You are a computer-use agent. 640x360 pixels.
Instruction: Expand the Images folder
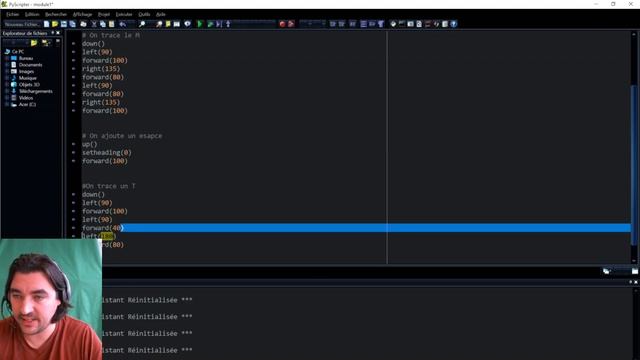click(7, 71)
